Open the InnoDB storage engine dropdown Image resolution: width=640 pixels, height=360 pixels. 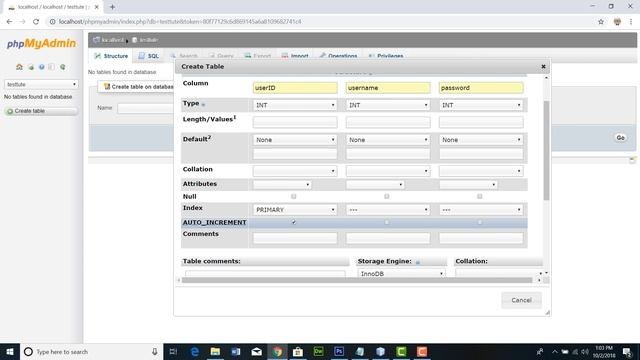401,273
